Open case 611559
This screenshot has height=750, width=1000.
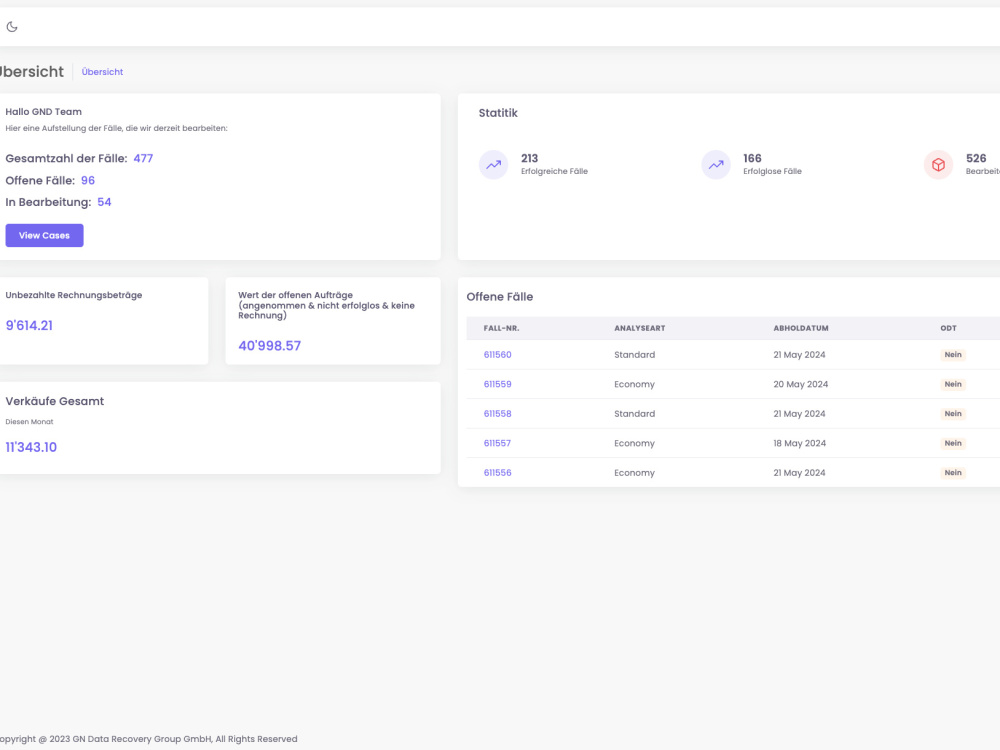497,384
